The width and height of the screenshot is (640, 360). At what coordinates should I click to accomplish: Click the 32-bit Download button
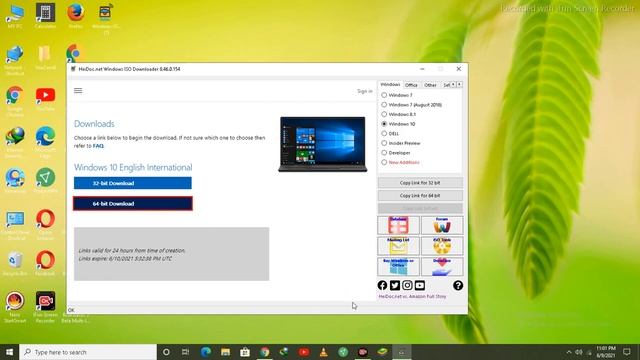click(133, 183)
